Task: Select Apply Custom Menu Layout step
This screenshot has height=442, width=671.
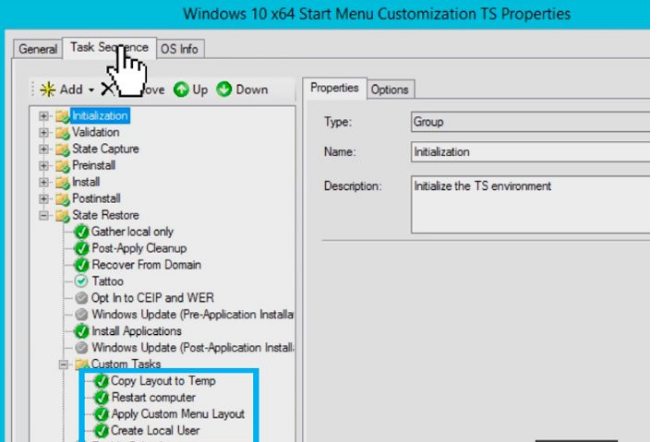Action: [178, 414]
